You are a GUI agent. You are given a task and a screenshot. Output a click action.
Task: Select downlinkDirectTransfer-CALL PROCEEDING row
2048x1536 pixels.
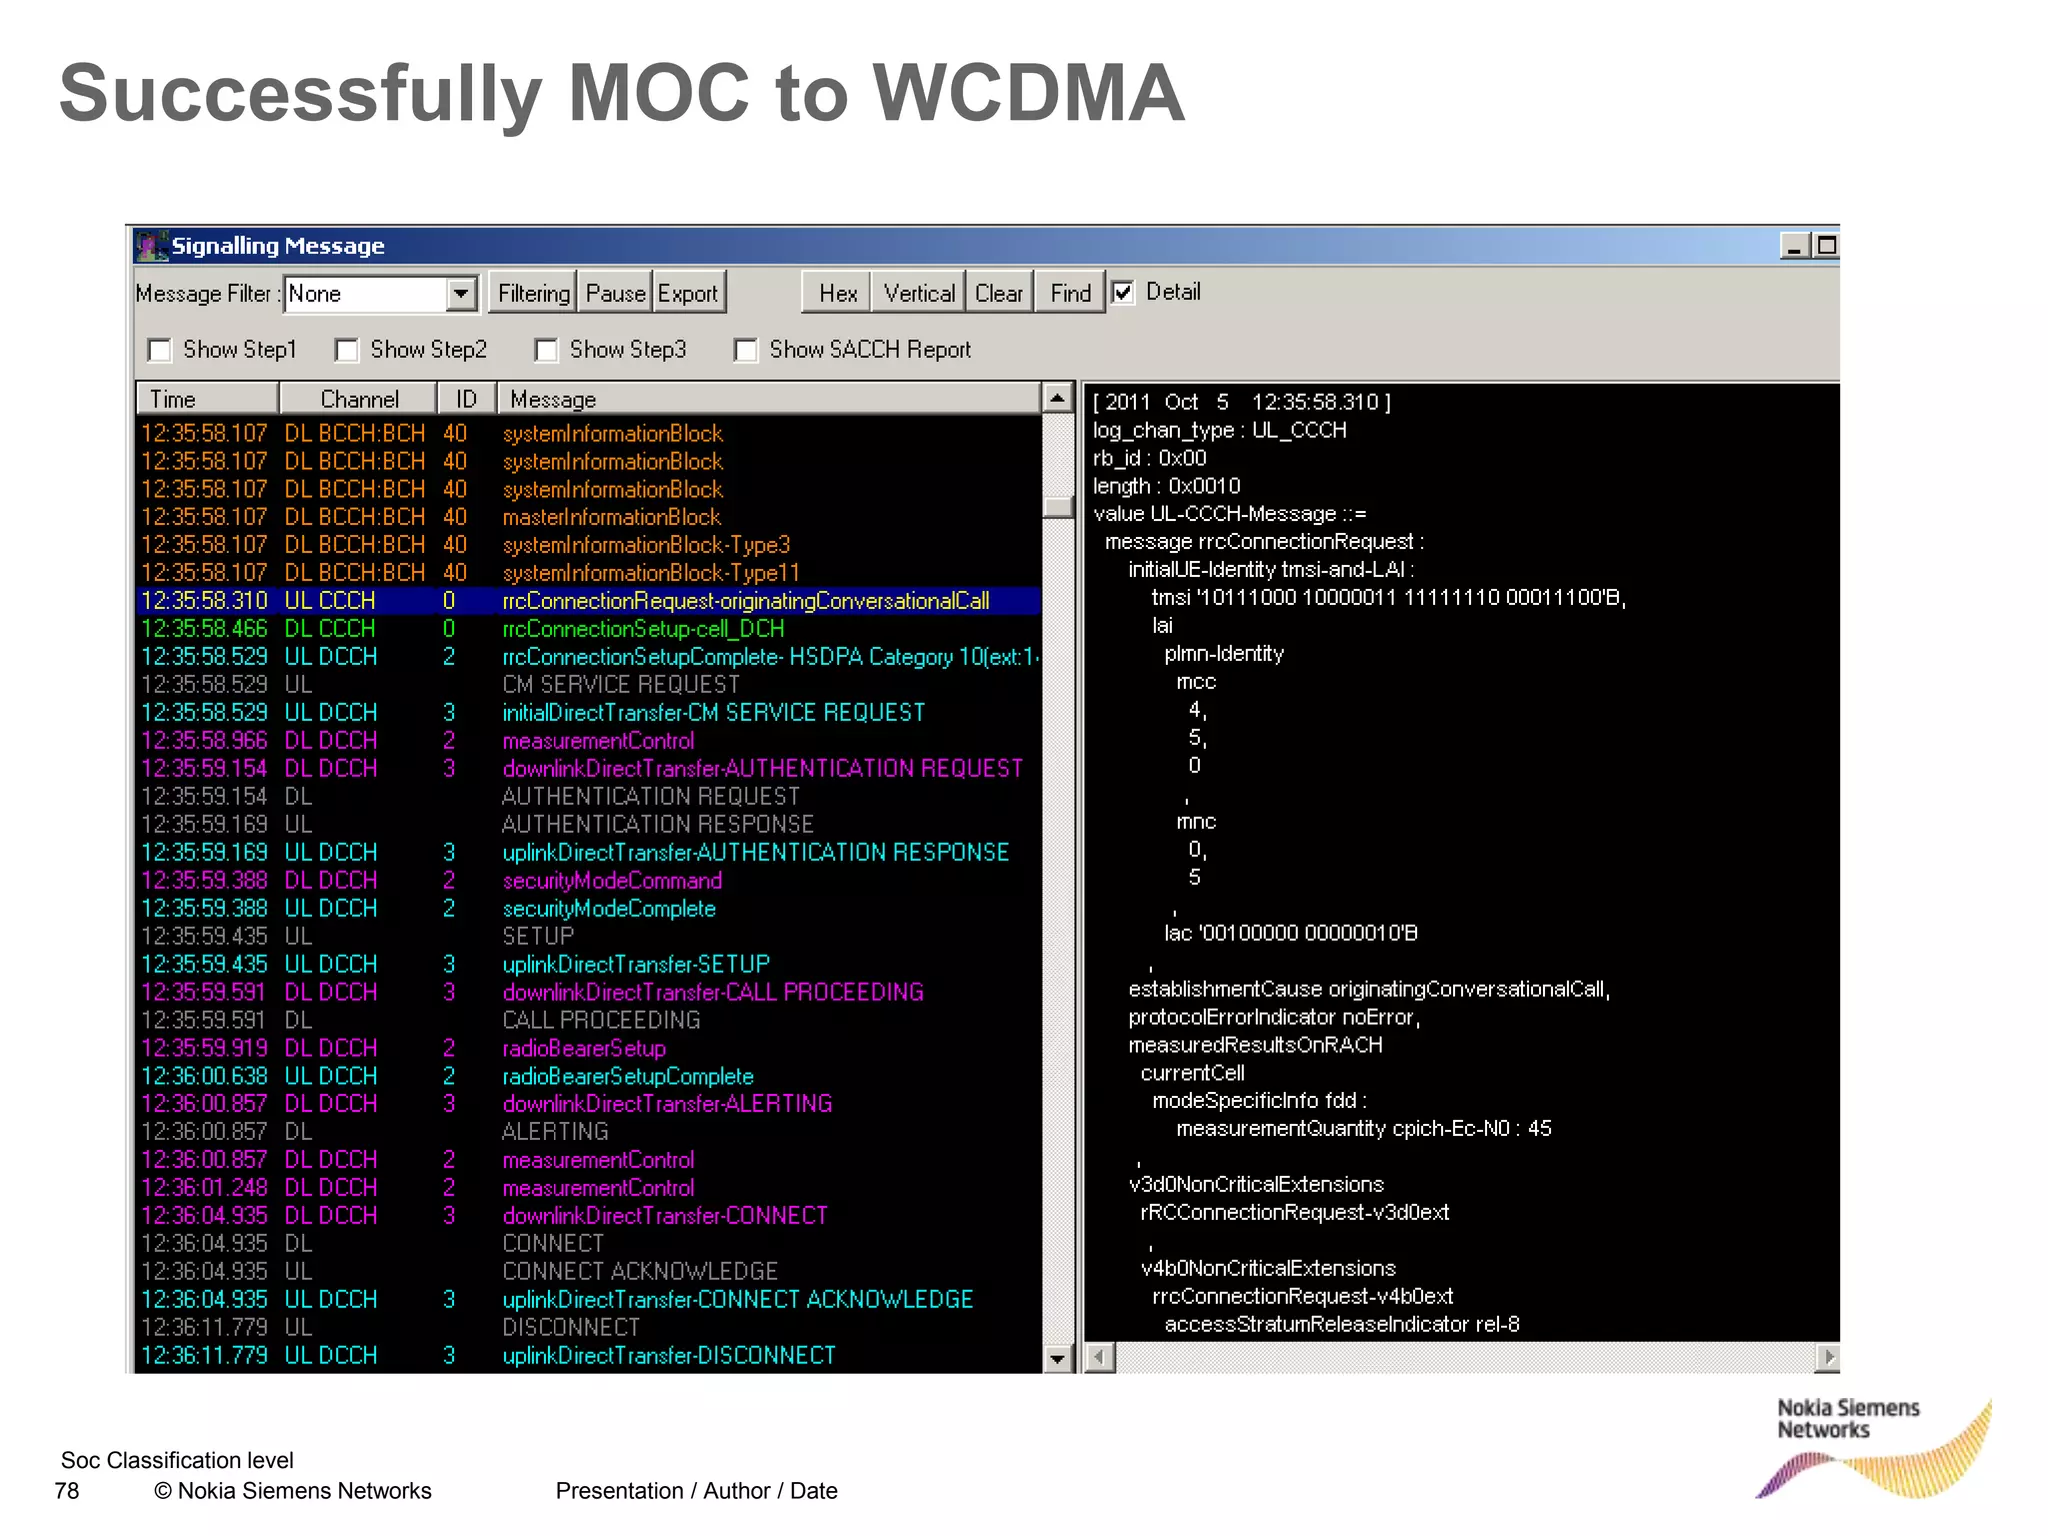coord(588,992)
